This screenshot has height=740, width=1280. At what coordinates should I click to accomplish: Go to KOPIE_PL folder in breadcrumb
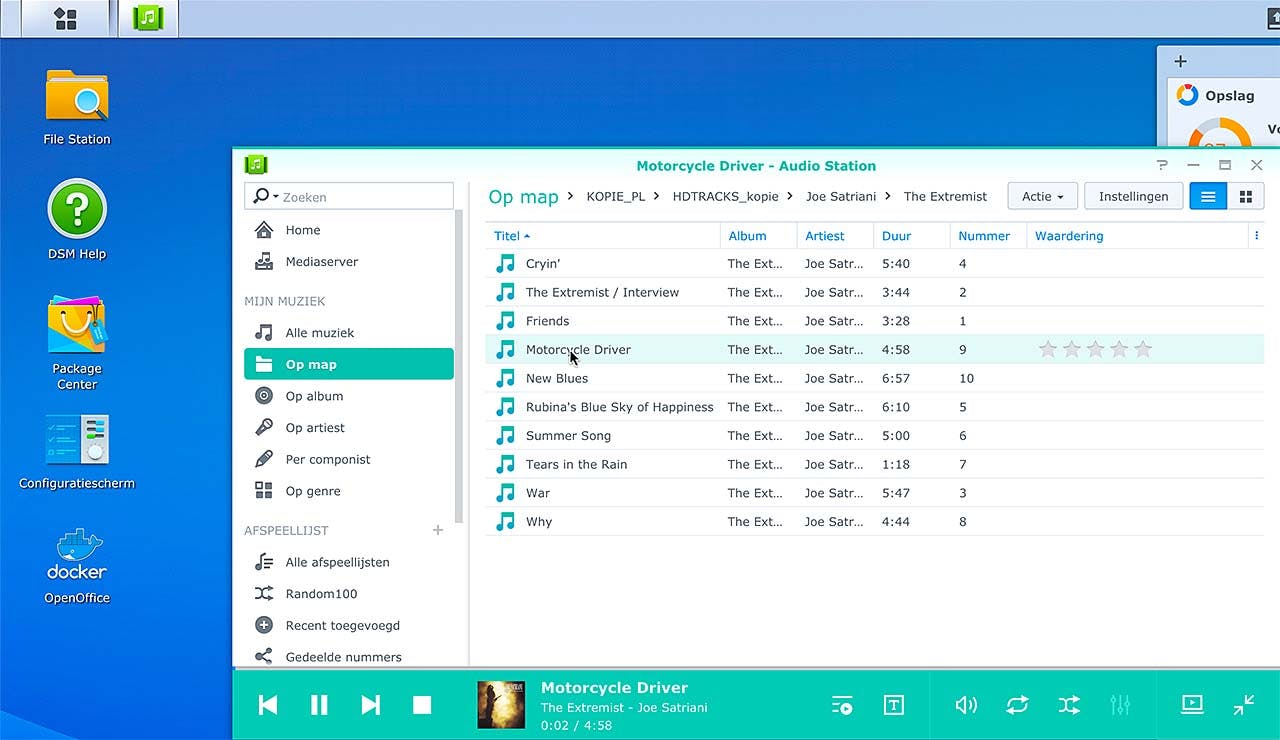(x=616, y=196)
